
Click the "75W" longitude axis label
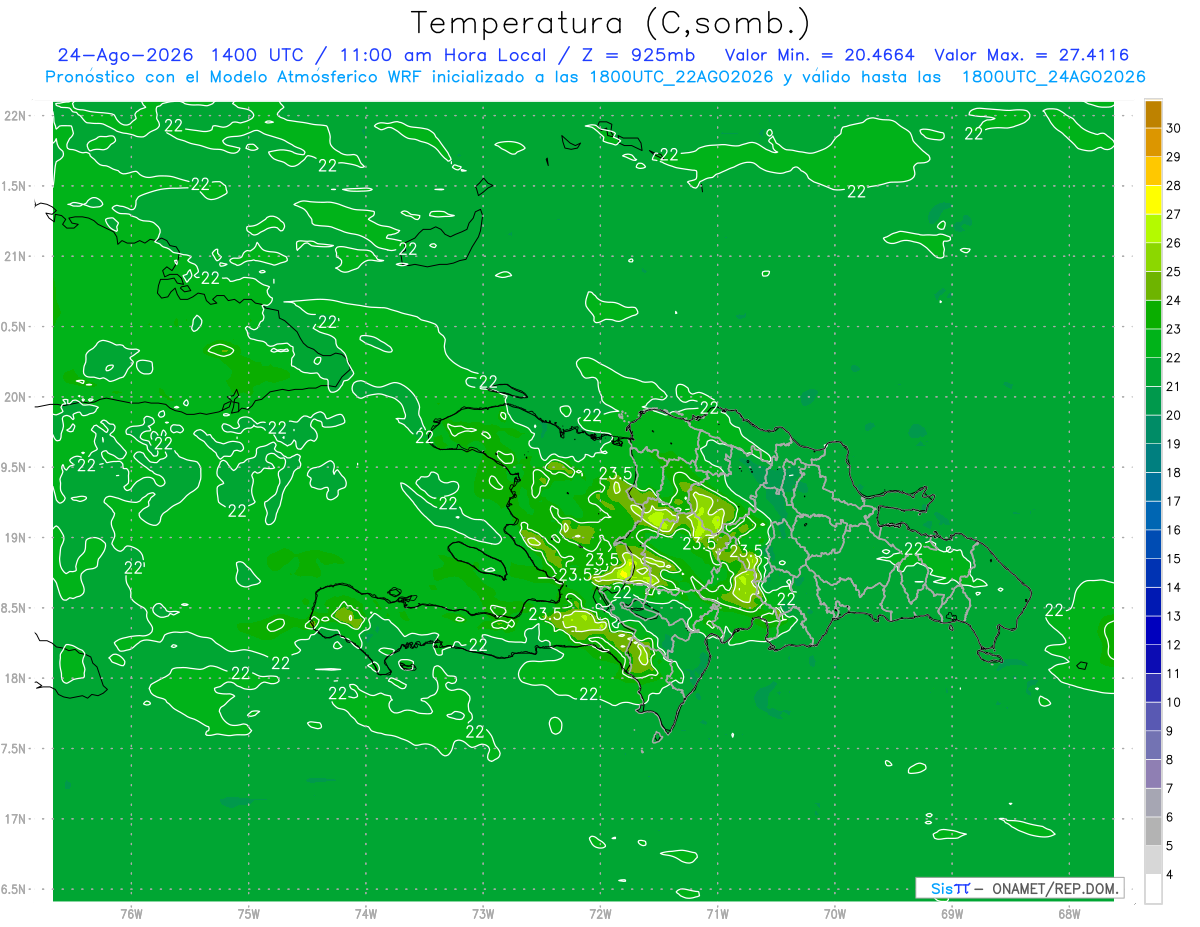pyautogui.click(x=248, y=913)
